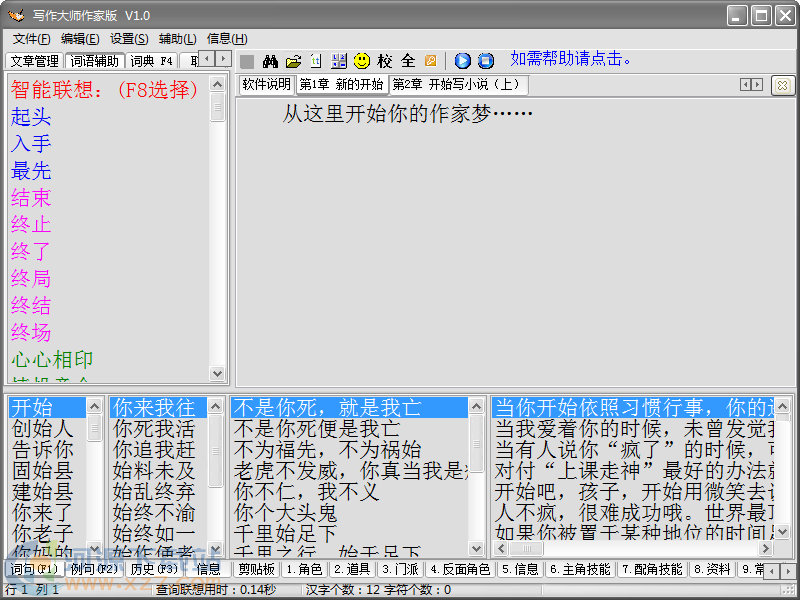Open the 设置(S) menu
Viewport: 800px width, 600px height.
129,39
